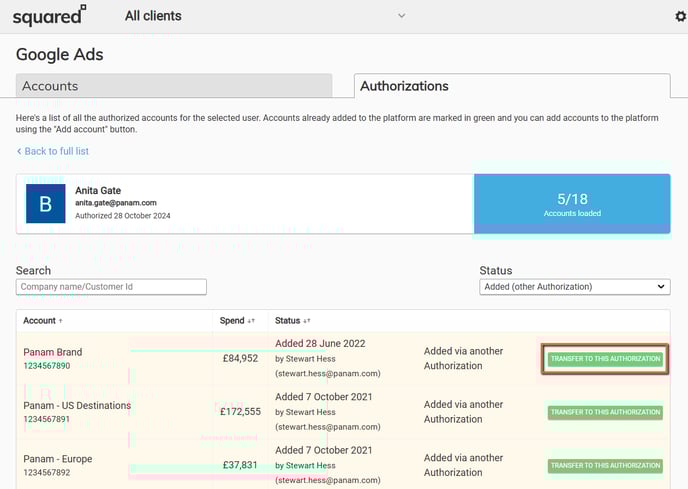Select the Panam - US Destinations account name
The image size is (688, 489).
click(77, 405)
